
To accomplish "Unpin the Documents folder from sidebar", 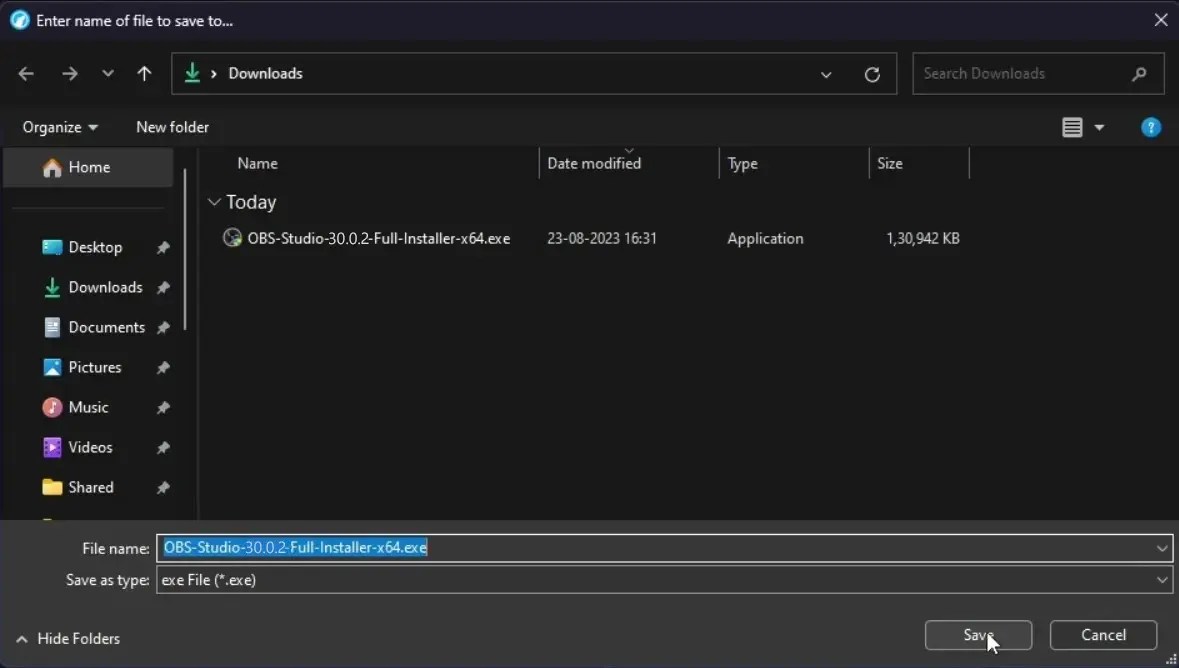I will pos(163,327).
